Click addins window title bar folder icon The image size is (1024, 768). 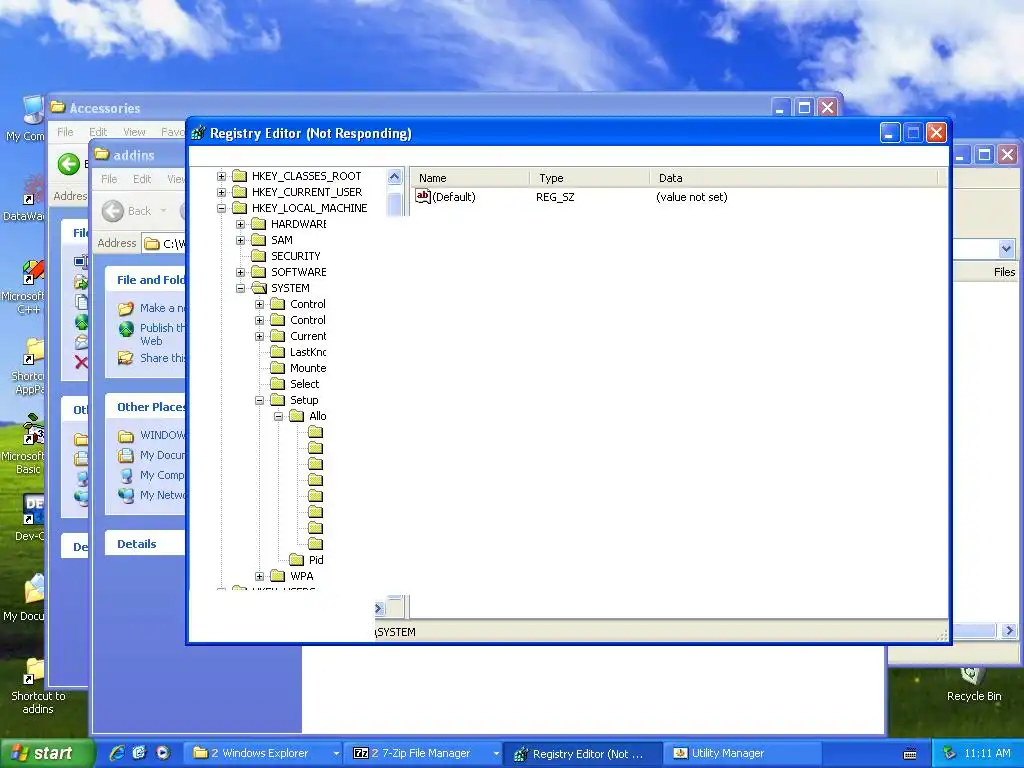pos(102,154)
